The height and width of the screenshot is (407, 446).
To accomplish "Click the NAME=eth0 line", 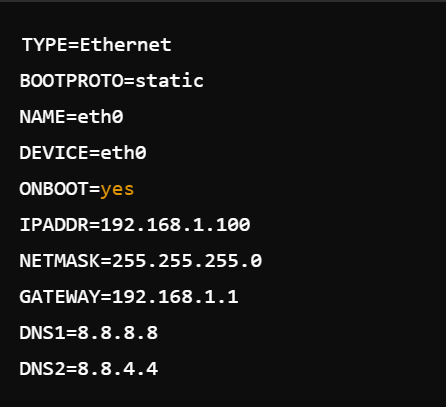I will (x=71, y=117).
